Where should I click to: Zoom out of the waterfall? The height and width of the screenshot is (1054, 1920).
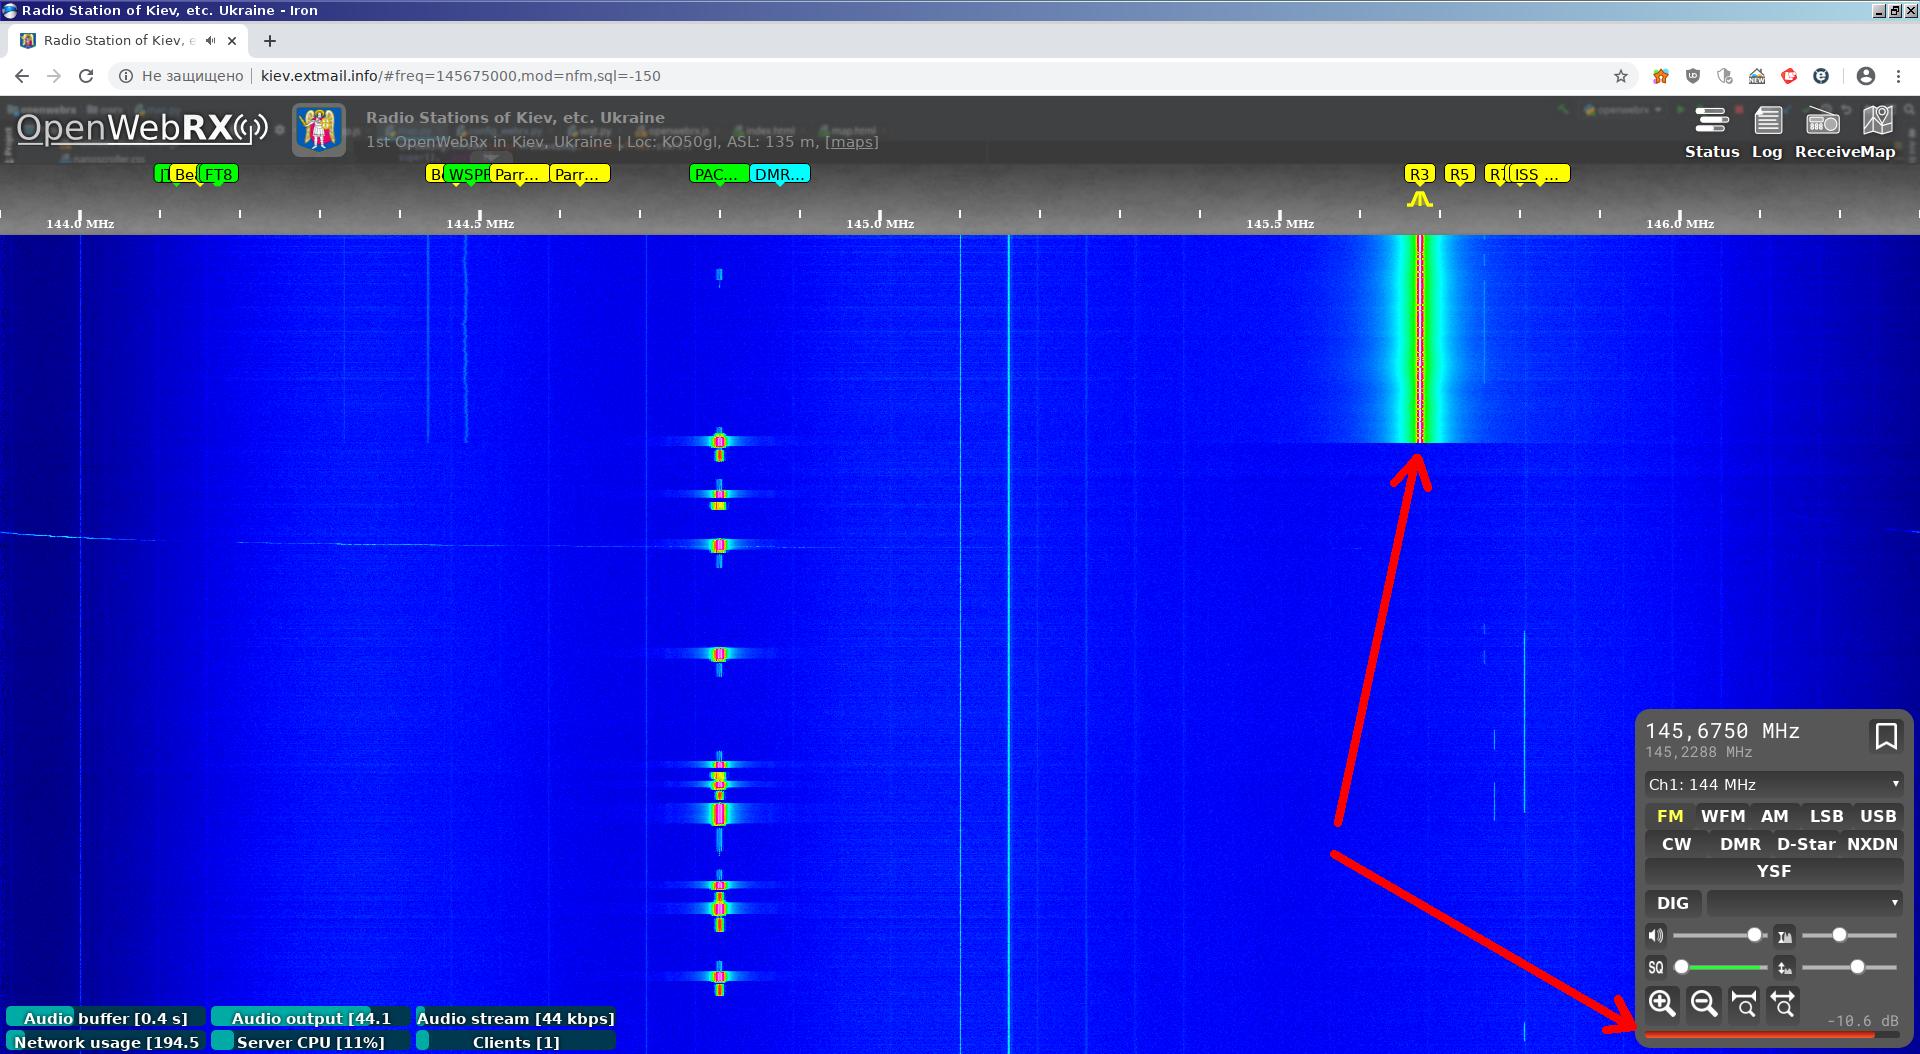[1703, 1003]
